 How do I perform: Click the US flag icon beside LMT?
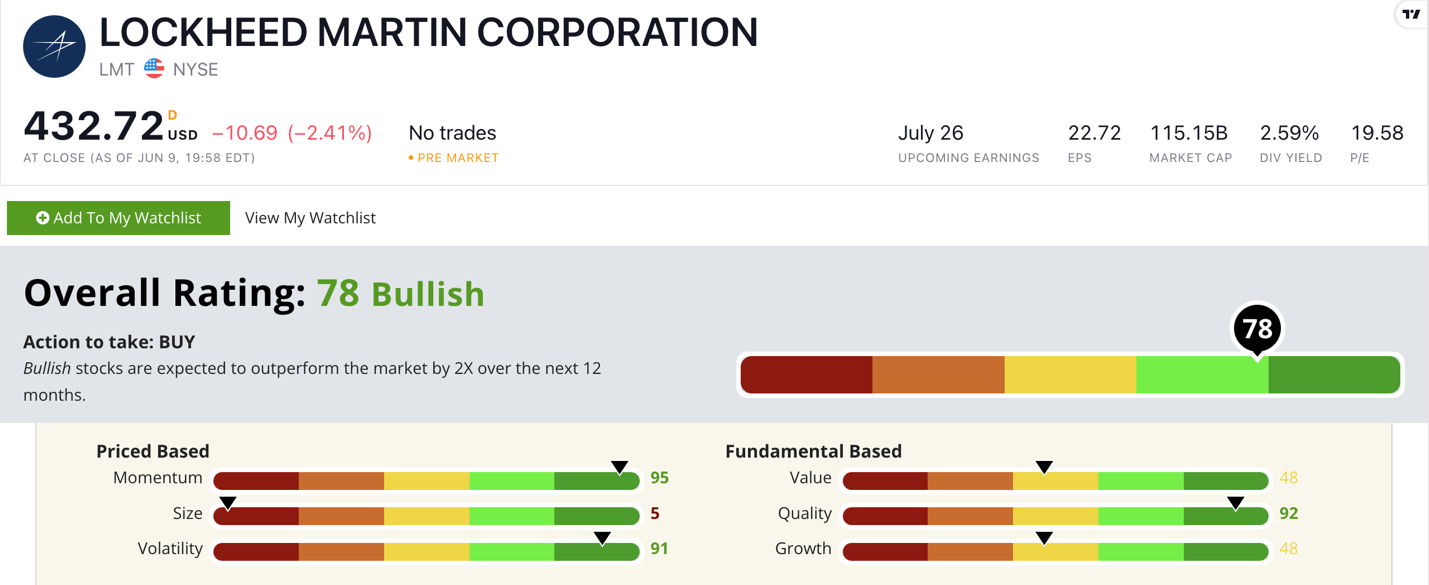pos(154,69)
